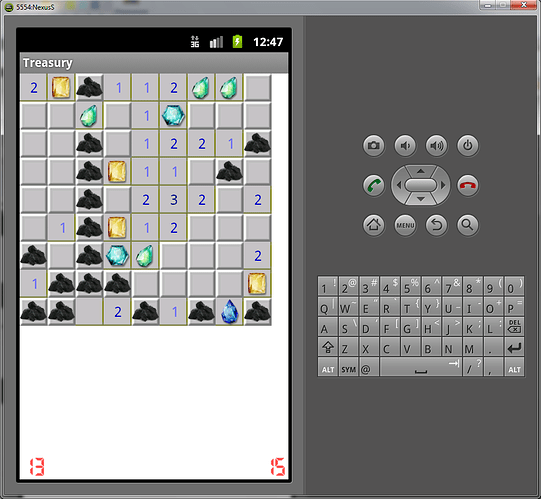
Task: Raise volume with the volume up button
Action: pos(436,146)
